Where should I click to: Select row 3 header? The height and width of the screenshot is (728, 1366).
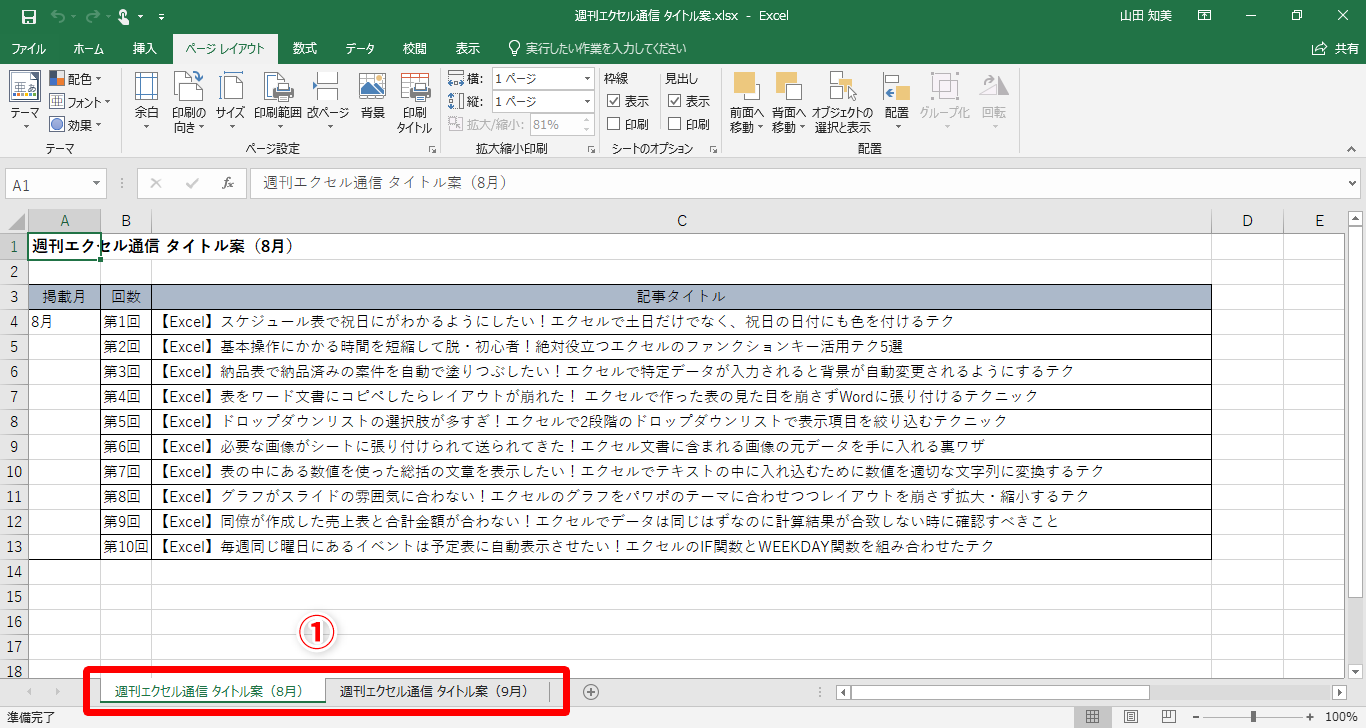[x=14, y=296]
